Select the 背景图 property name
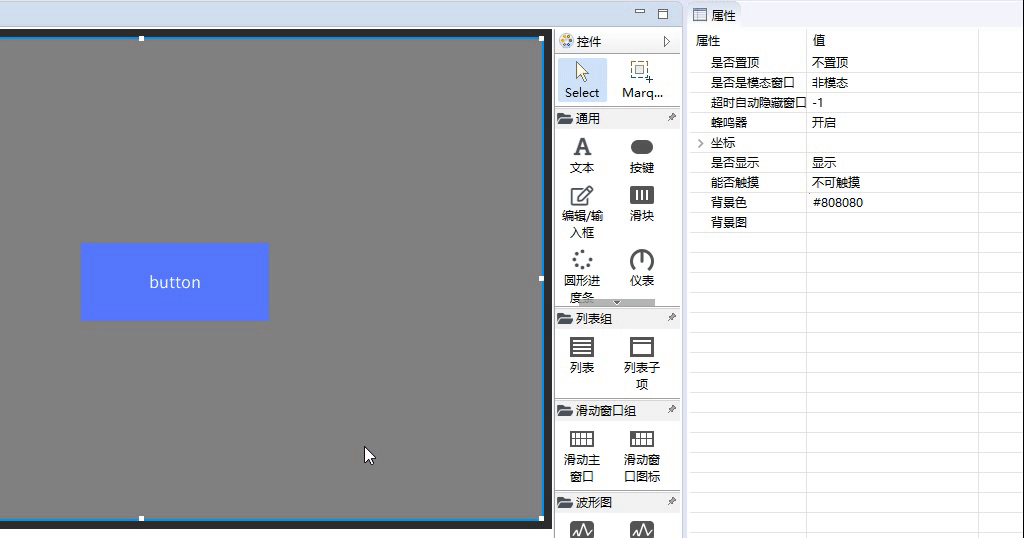 click(x=729, y=223)
